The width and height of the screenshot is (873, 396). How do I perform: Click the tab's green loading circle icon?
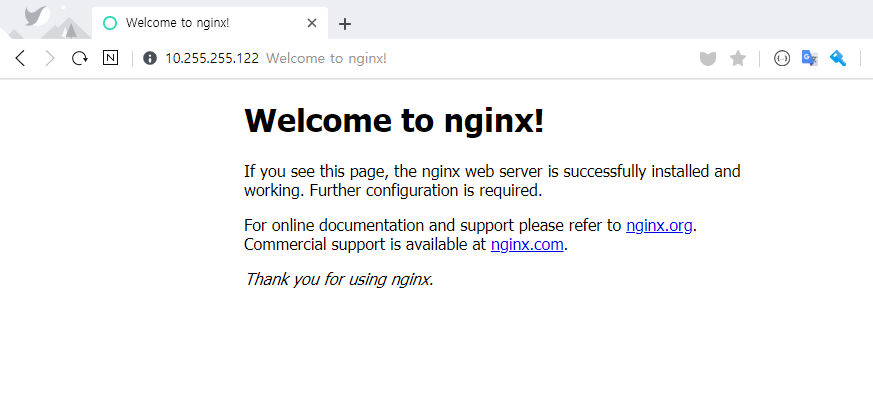[110, 23]
